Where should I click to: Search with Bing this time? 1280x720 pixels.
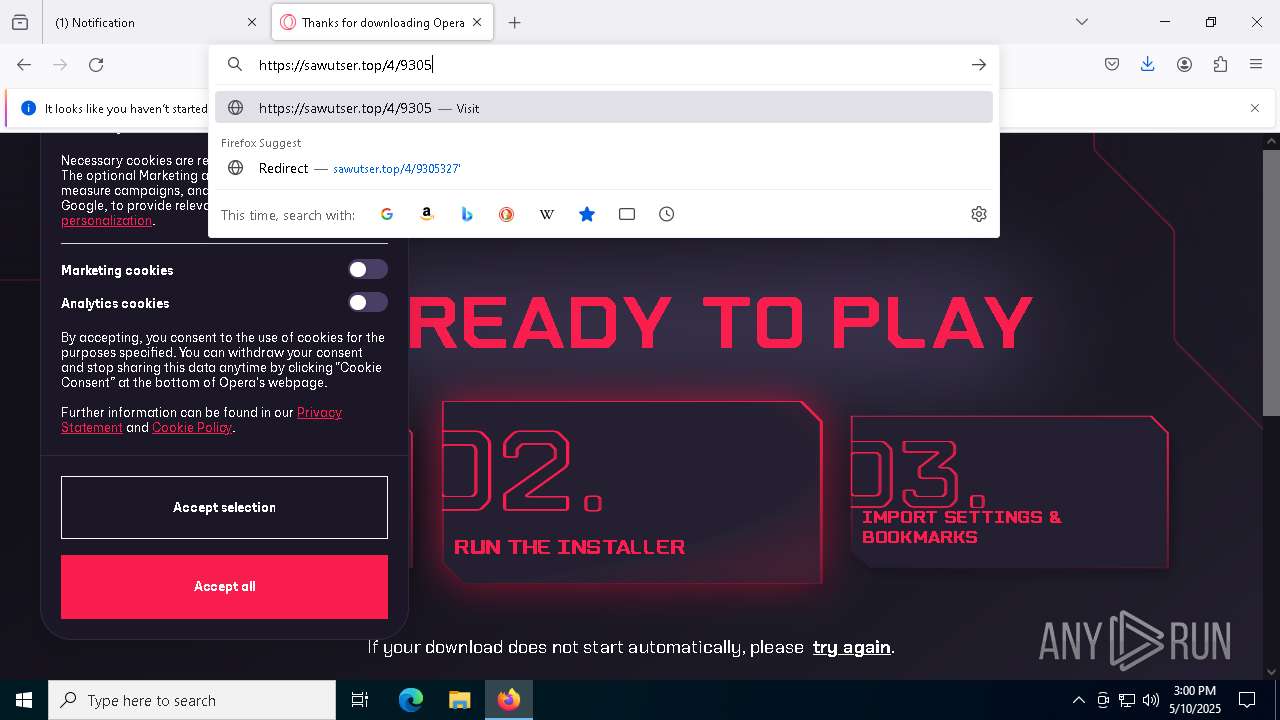click(467, 214)
